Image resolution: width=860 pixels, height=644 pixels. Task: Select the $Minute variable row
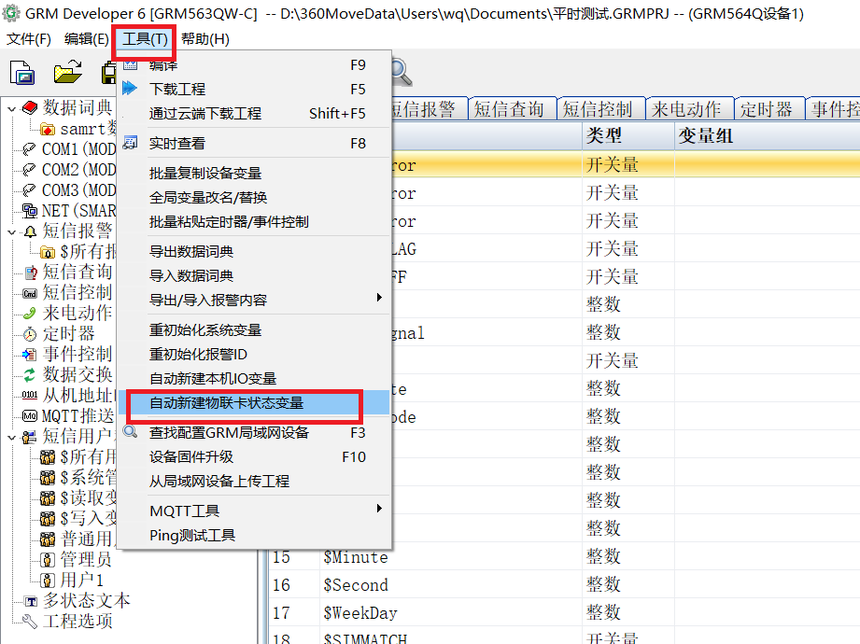coord(564,557)
